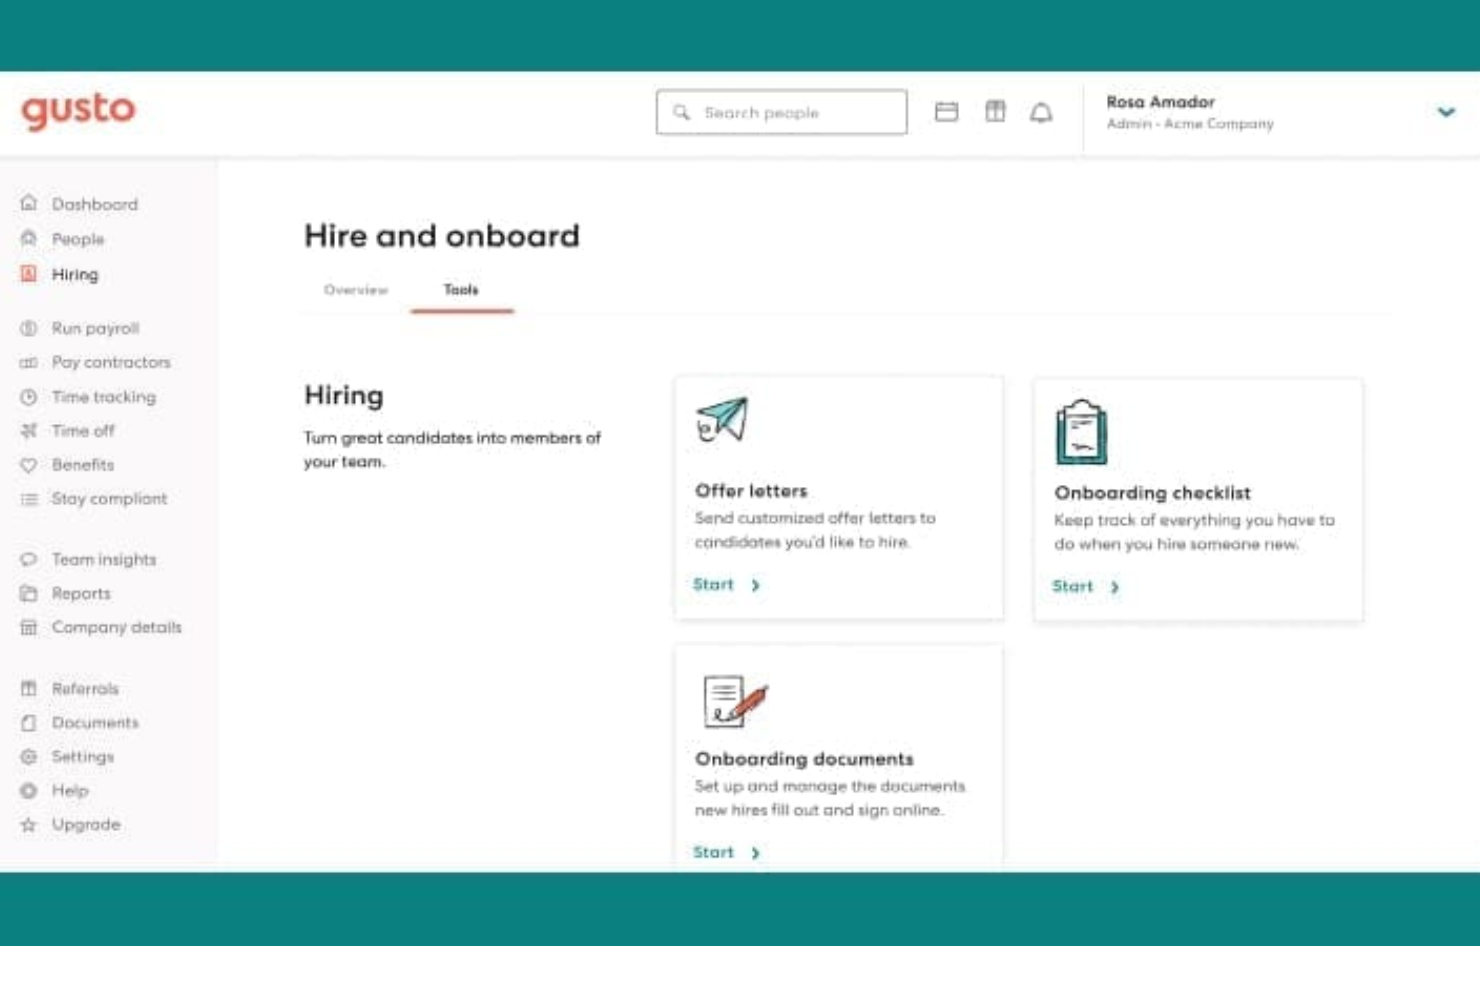The width and height of the screenshot is (1480, 987).
Task: Click the chevron beside Offer letters Start
Action: click(x=755, y=585)
